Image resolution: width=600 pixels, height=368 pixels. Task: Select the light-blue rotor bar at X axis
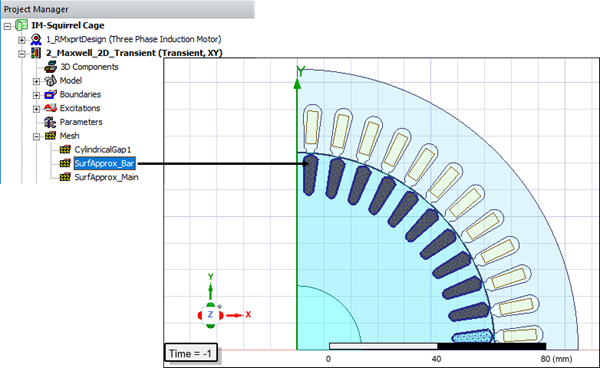point(473,337)
